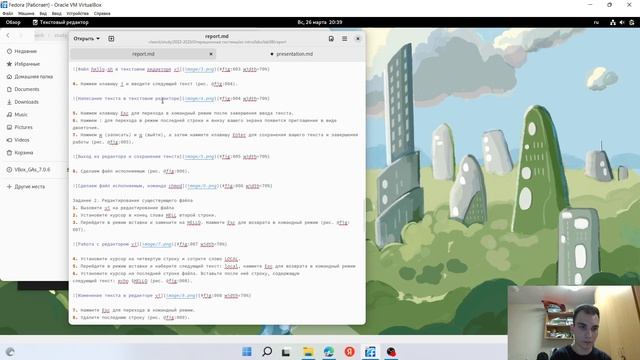Viewport: 640px width, 360px height.
Task: Click the ru keyboard layout indicator
Action: 596,22
